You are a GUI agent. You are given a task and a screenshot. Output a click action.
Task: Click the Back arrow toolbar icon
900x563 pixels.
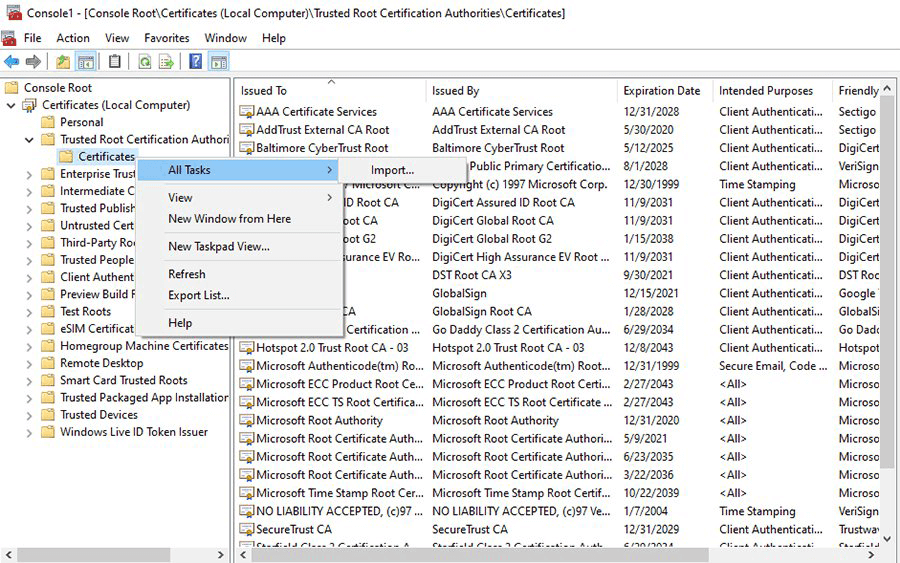[12, 62]
